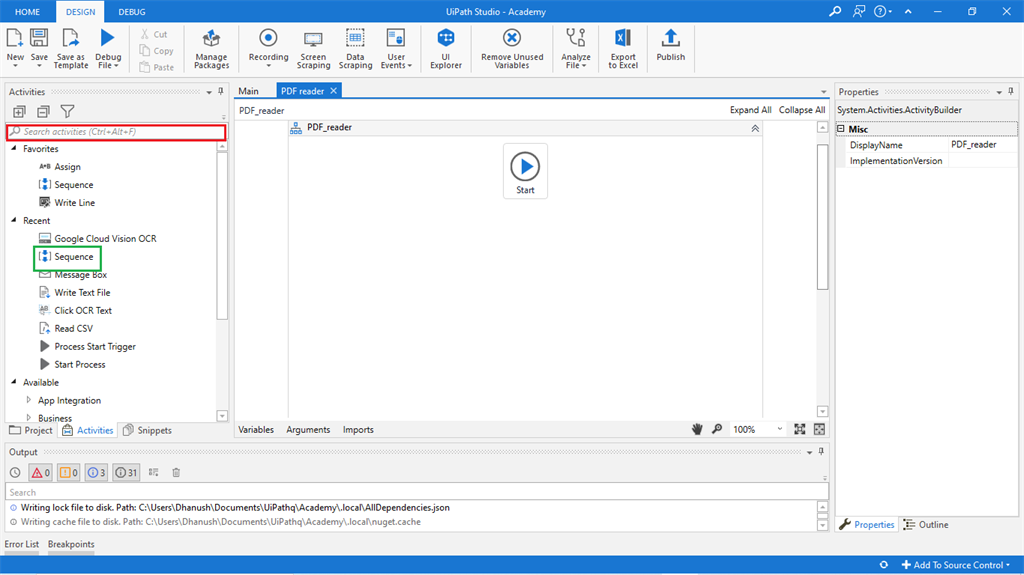The image size is (1024, 575).
Task: Open UI Explorer
Action: 446,48
